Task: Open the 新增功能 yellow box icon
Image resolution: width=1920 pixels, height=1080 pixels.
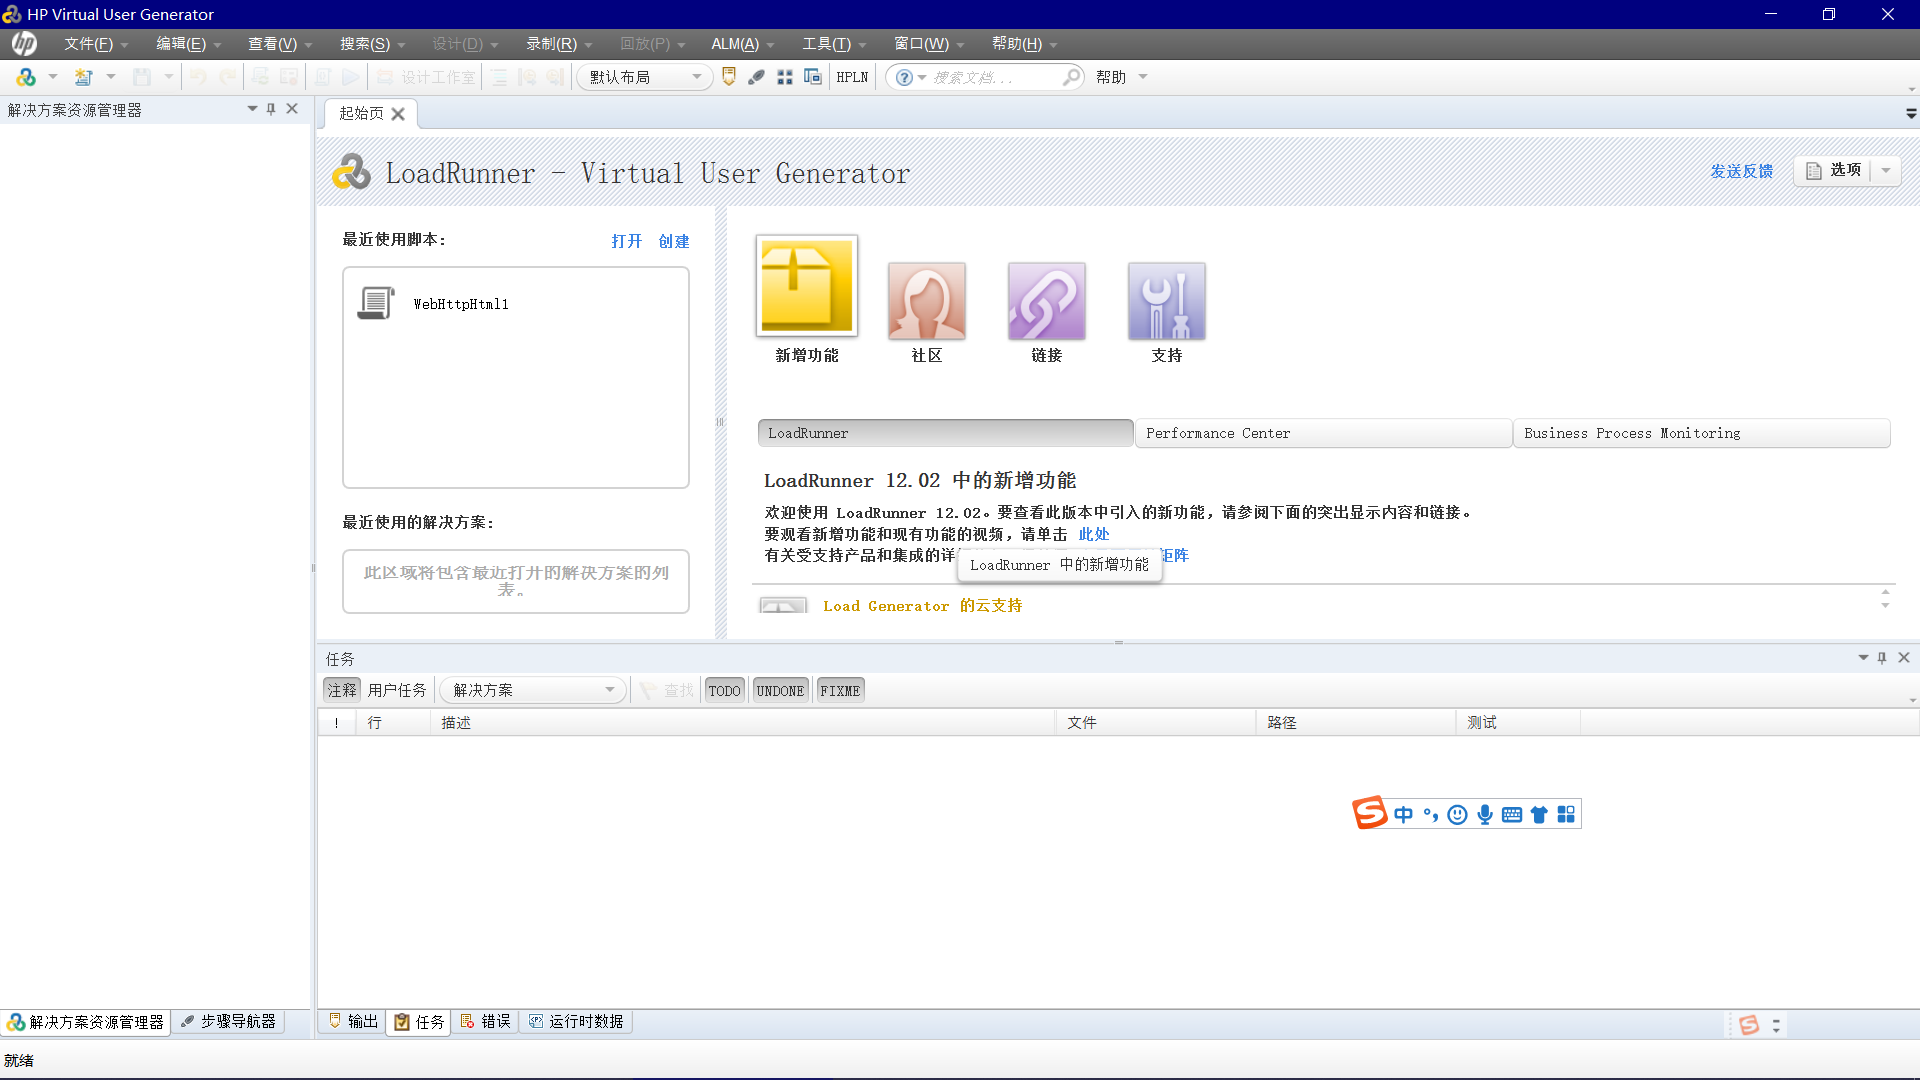Action: click(807, 287)
